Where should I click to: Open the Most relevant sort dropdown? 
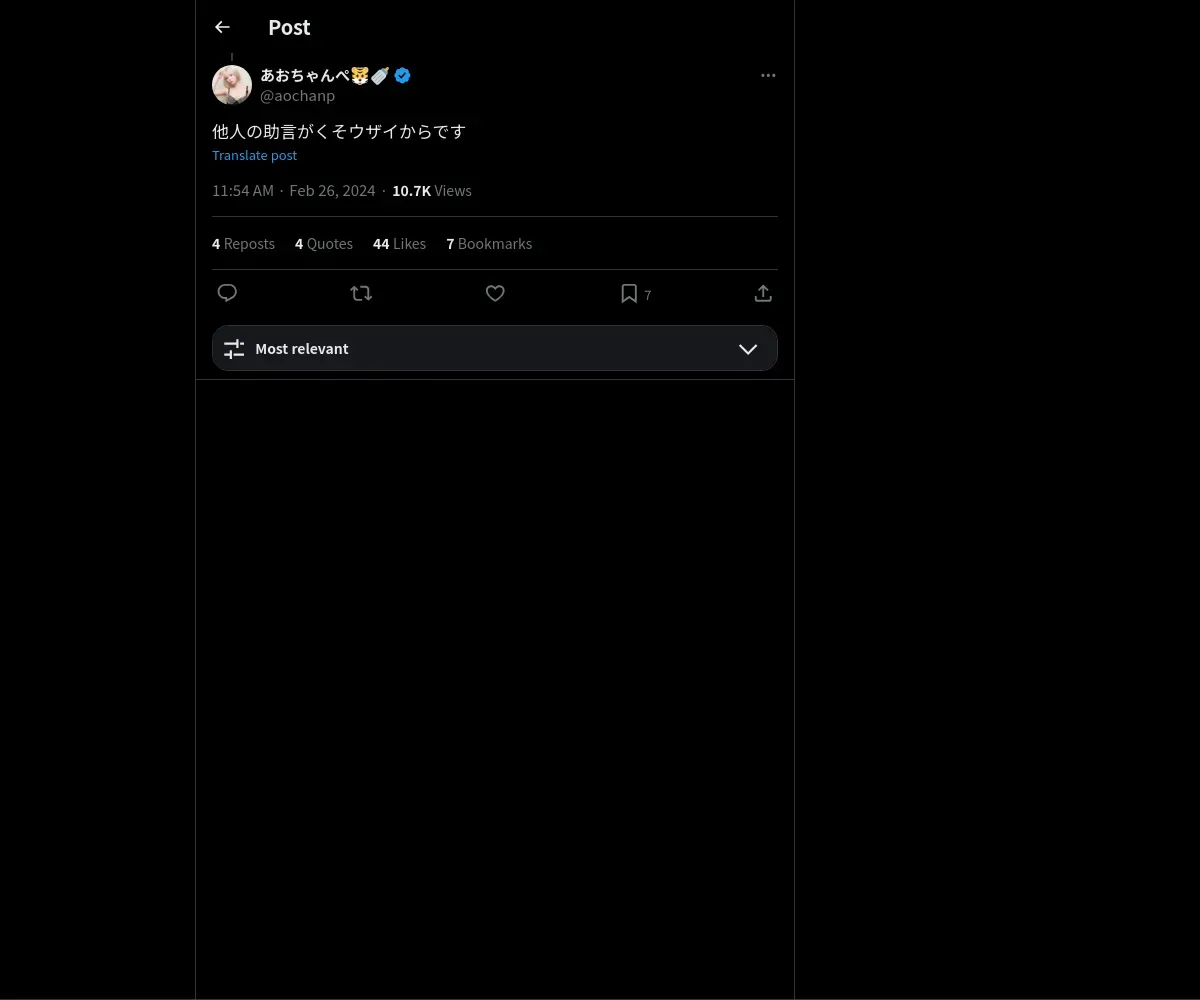click(495, 348)
